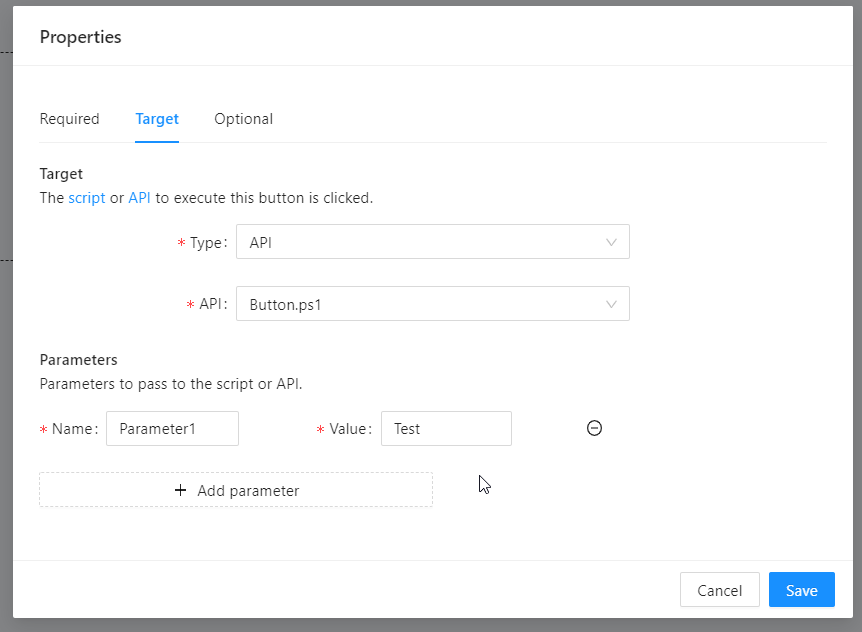Expand the API dropdown showing Button.ps1
Screen dimensions: 862x632
point(433,303)
